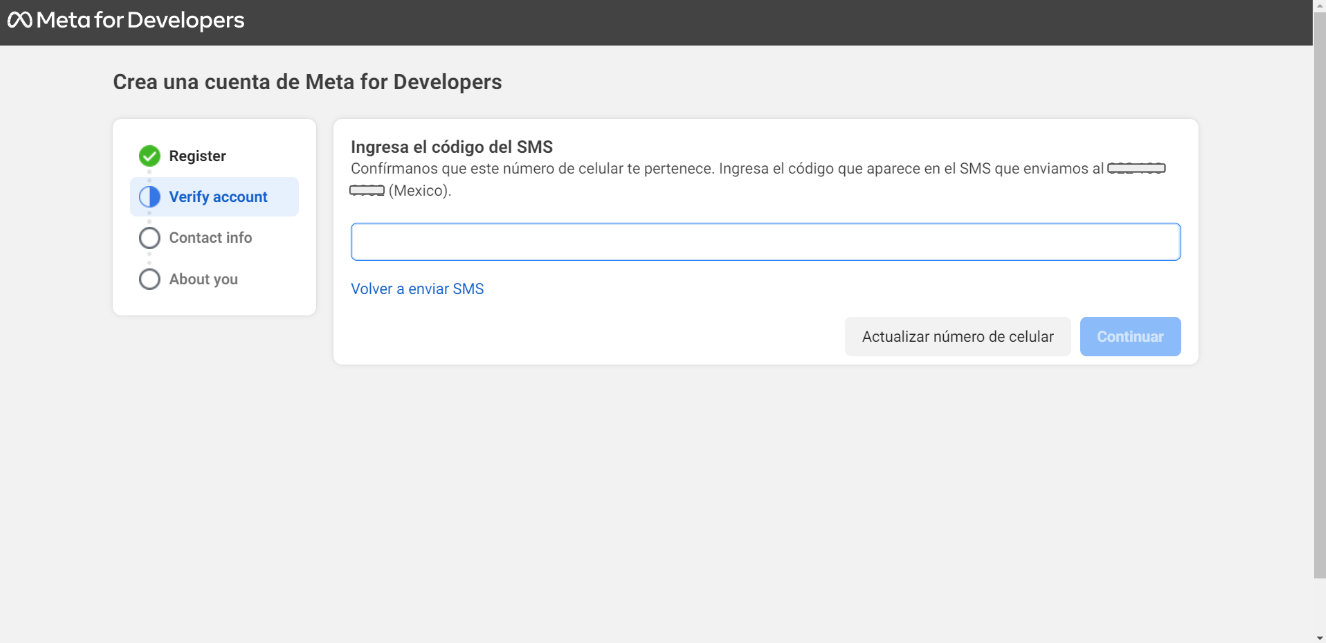Click the scrollbar down arrow
The width and height of the screenshot is (1326, 643).
point(1319,636)
